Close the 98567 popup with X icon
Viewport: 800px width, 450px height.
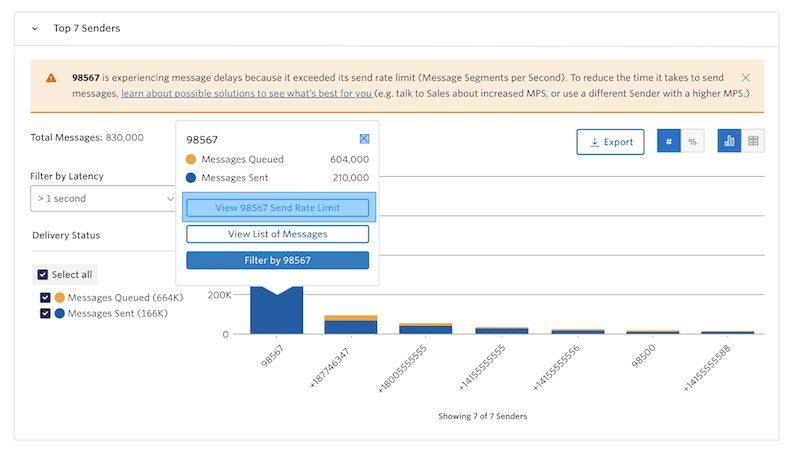[x=364, y=139]
